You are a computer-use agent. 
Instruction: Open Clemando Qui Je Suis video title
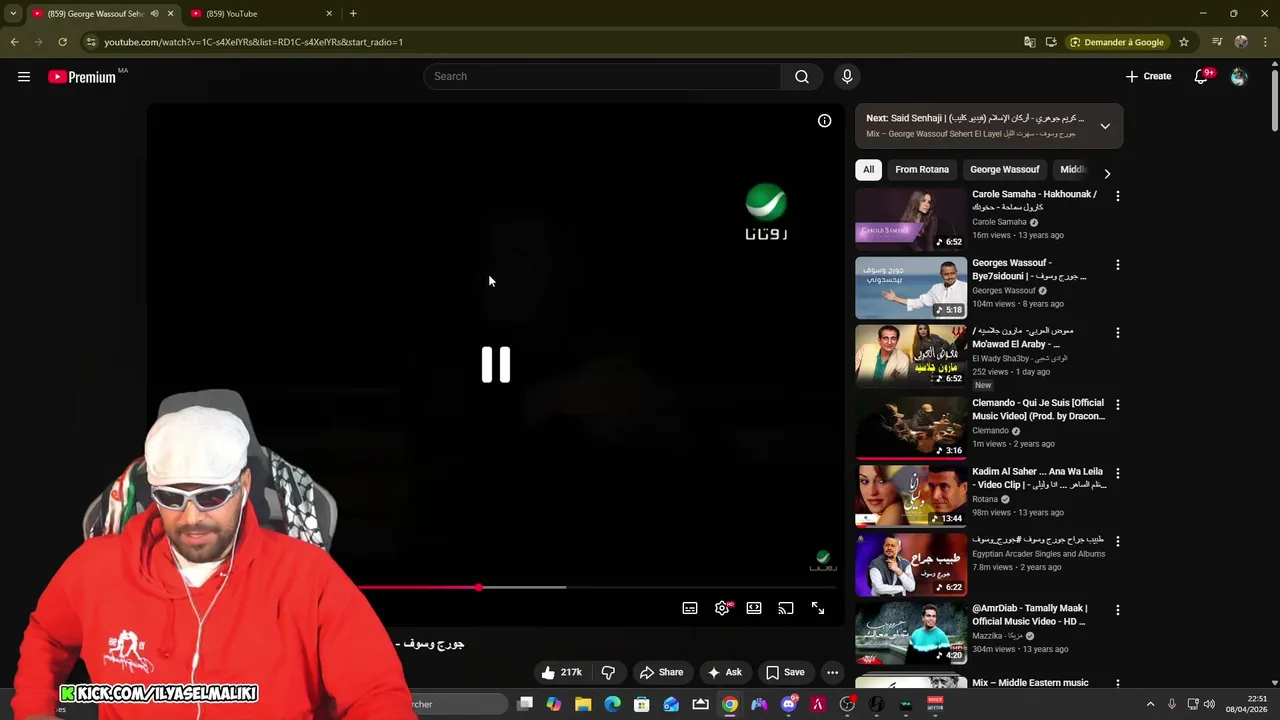tap(1038, 409)
